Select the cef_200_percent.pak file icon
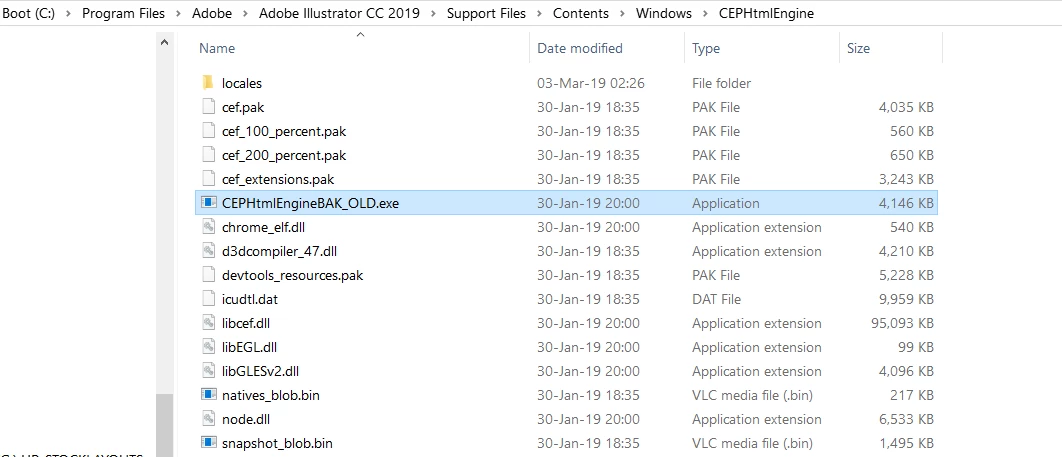Viewport: 1062px width, 457px height. (x=209, y=155)
